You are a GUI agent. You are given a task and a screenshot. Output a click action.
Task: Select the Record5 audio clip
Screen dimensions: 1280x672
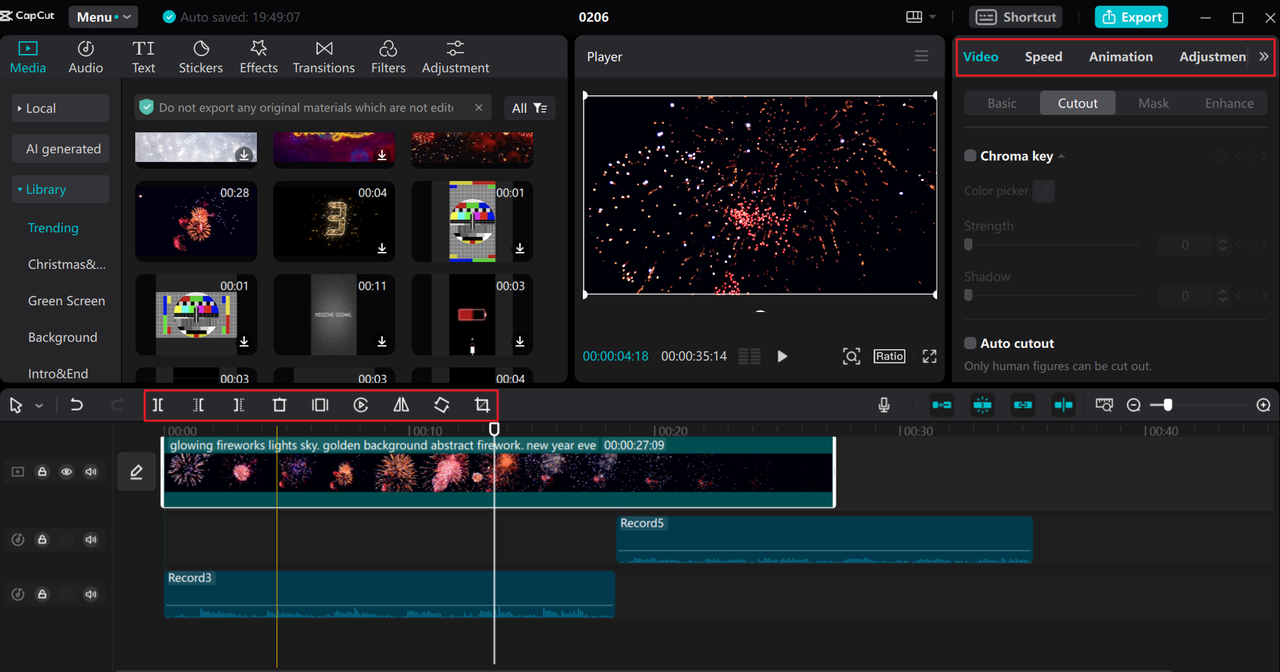point(825,540)
